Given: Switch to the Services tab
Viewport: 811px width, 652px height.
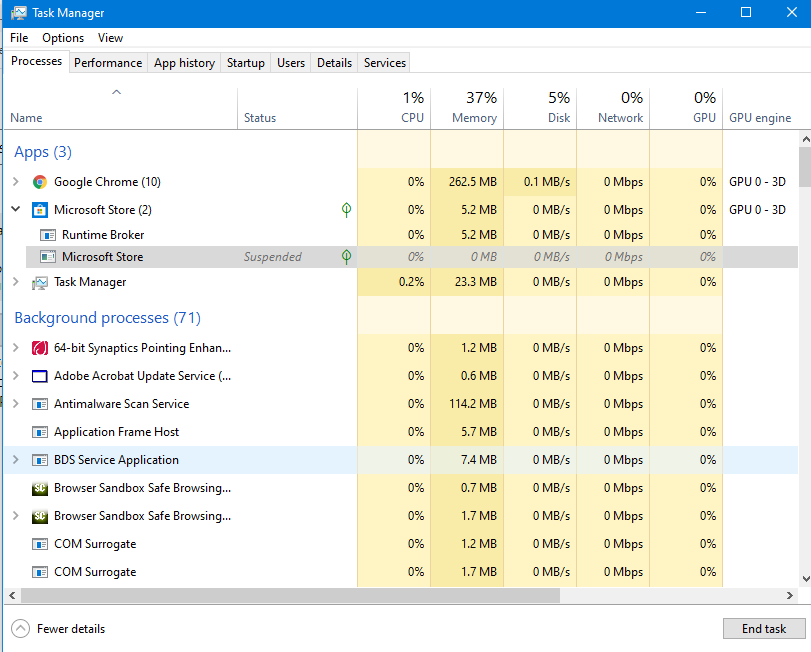Looking at the screenshot, I should click(x=384, y=63).
